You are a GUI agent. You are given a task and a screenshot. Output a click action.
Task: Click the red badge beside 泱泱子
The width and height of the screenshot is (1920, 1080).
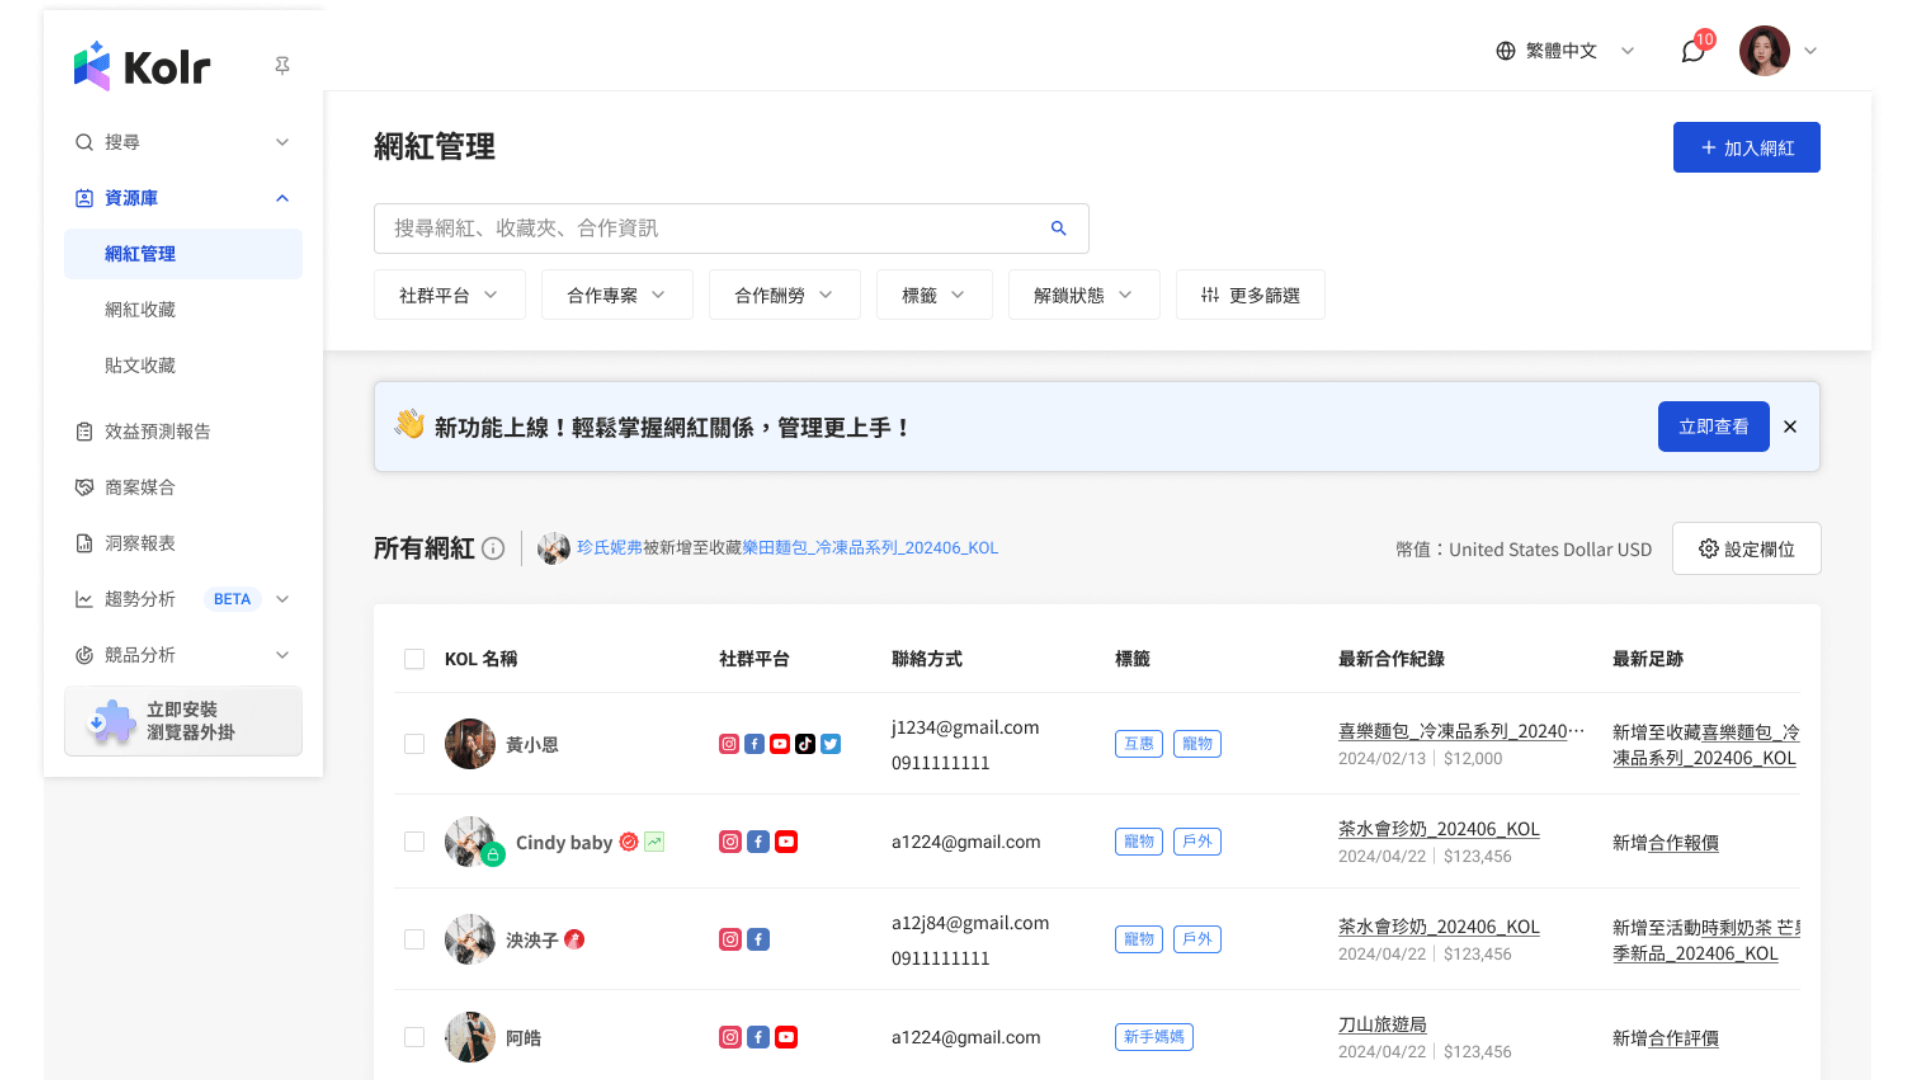click(x=574, y=939)
